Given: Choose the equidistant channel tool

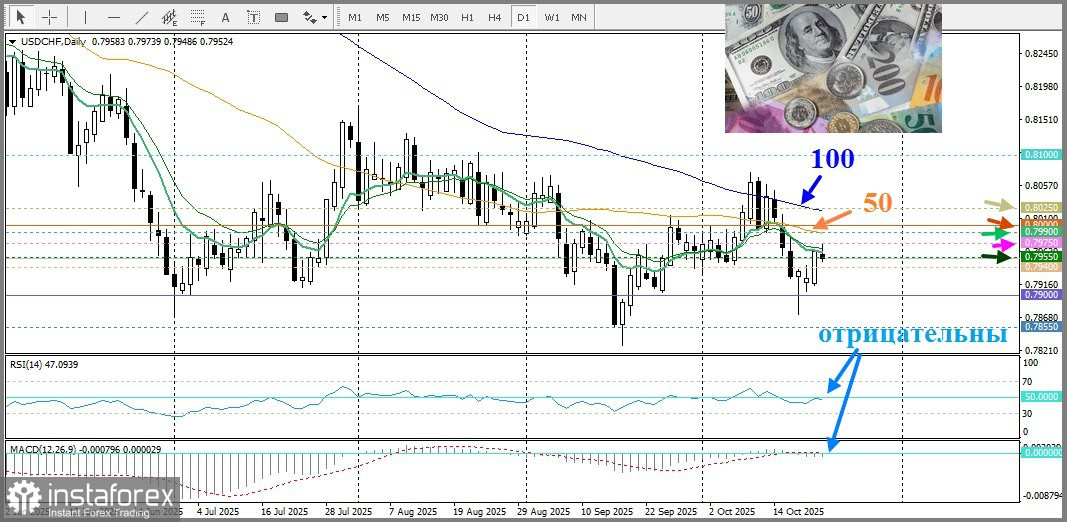Looking at the screenshot, I should point(169,17).
